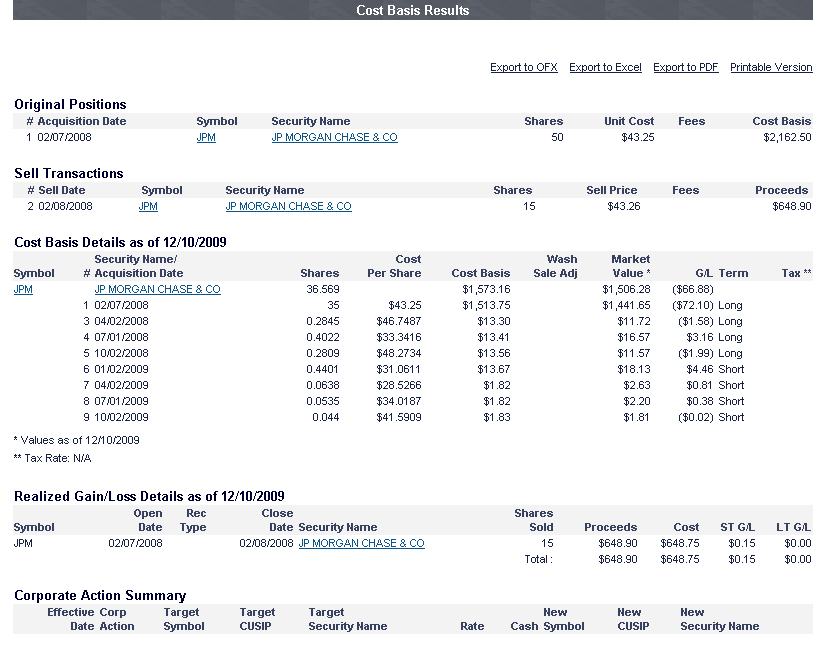Image resolution: width=838 pixels, height=647 pixels.
Task: Click the Original Positions cost basis "$2,162.50"
Action: click(787, 137)
